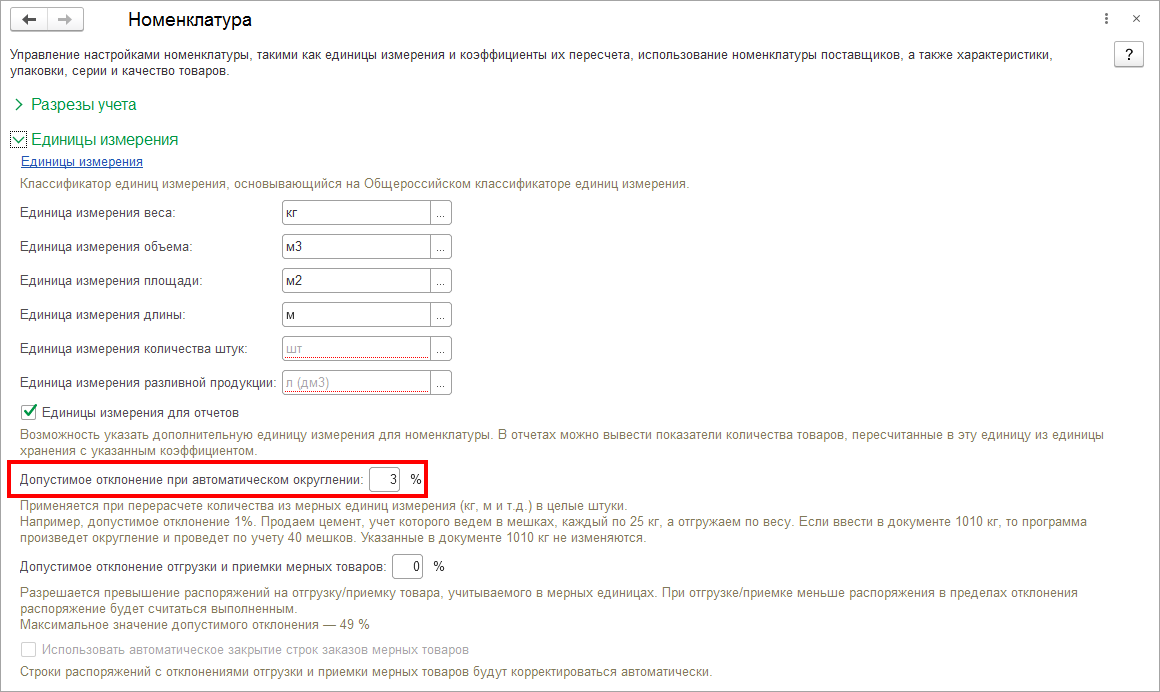Open selection for weight unit field

[441, 213]
